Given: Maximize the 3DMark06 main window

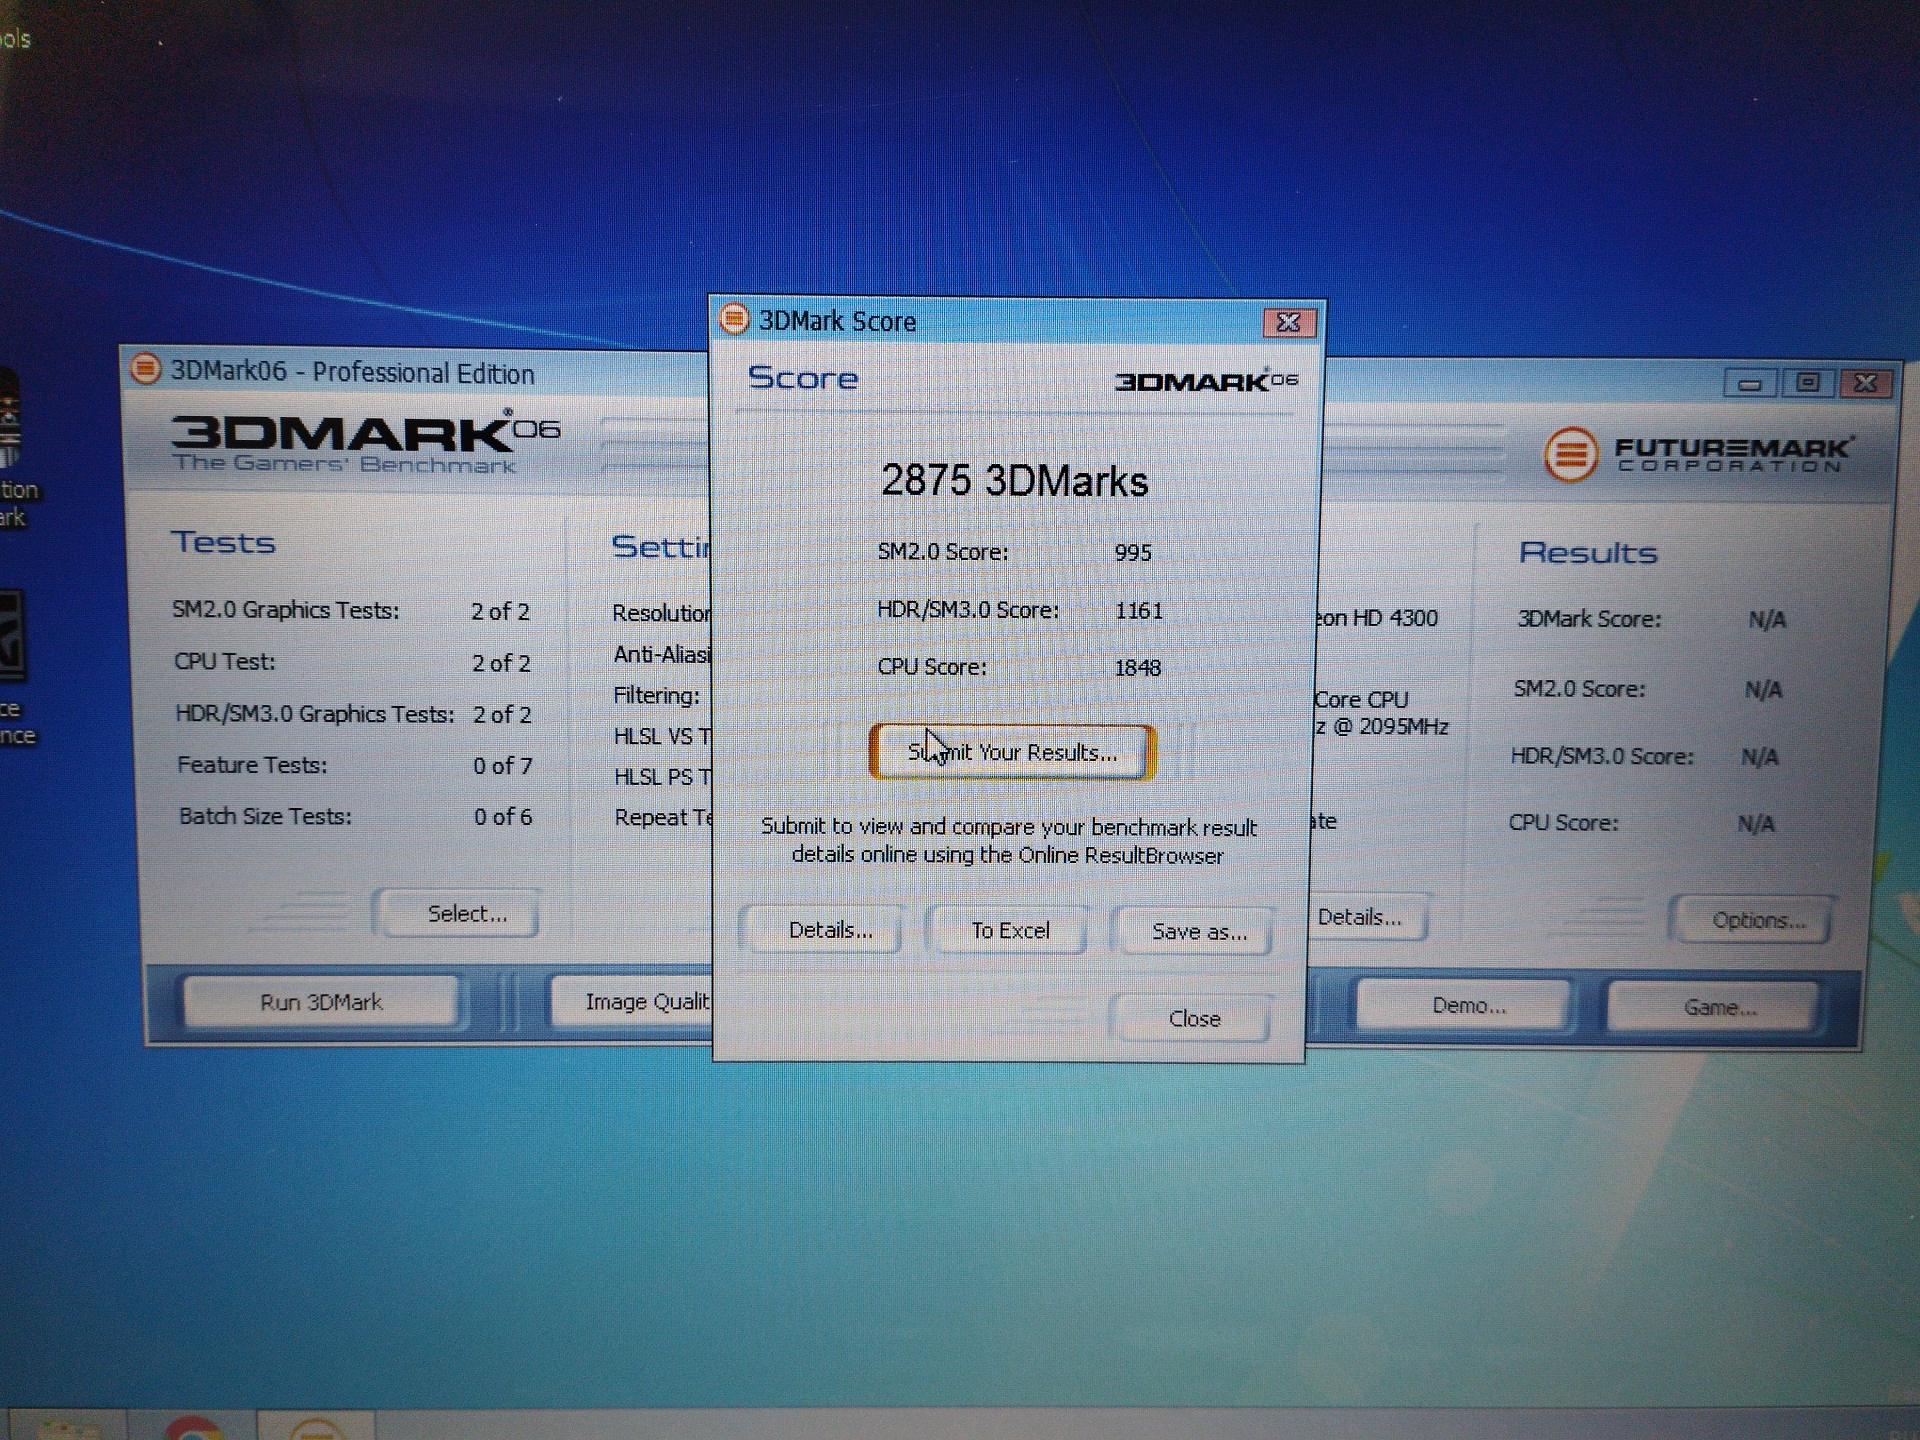Looking at the screenshot, I should (1807, 383).
